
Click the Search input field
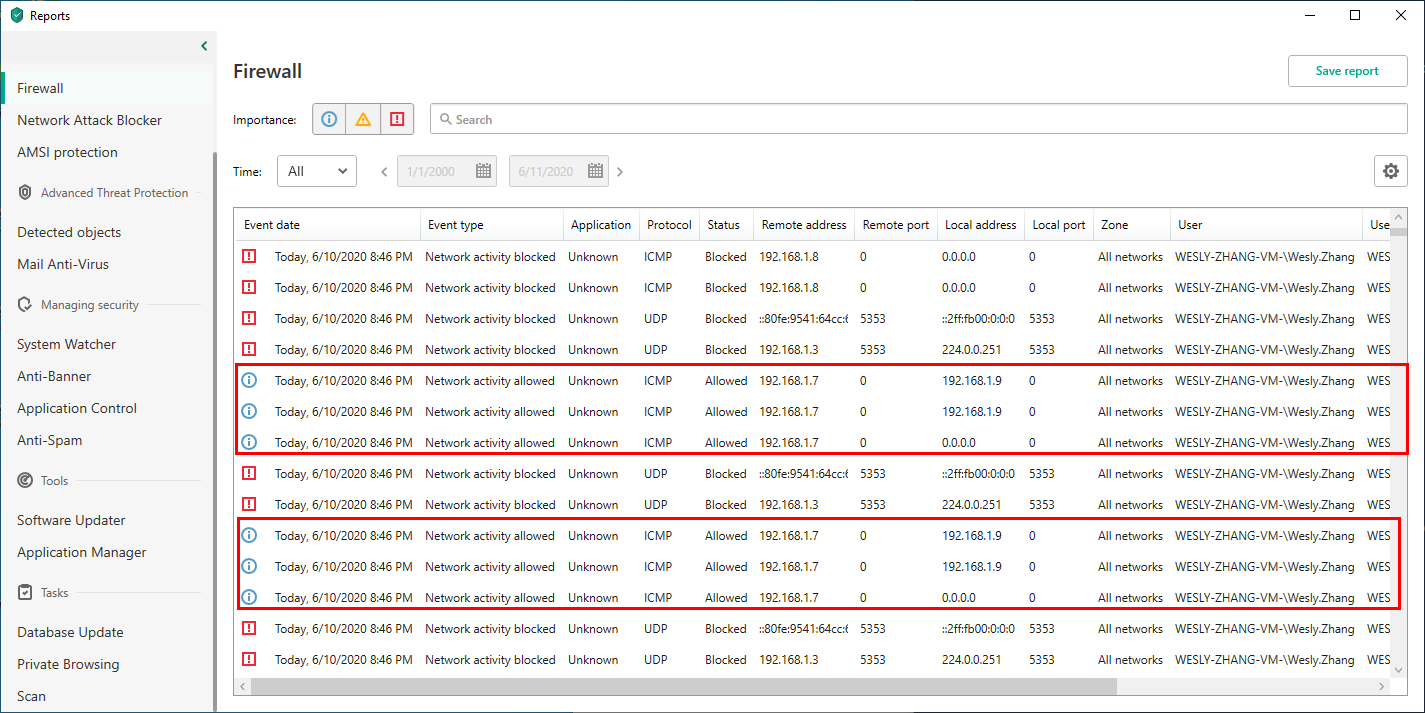click(919, 119)
